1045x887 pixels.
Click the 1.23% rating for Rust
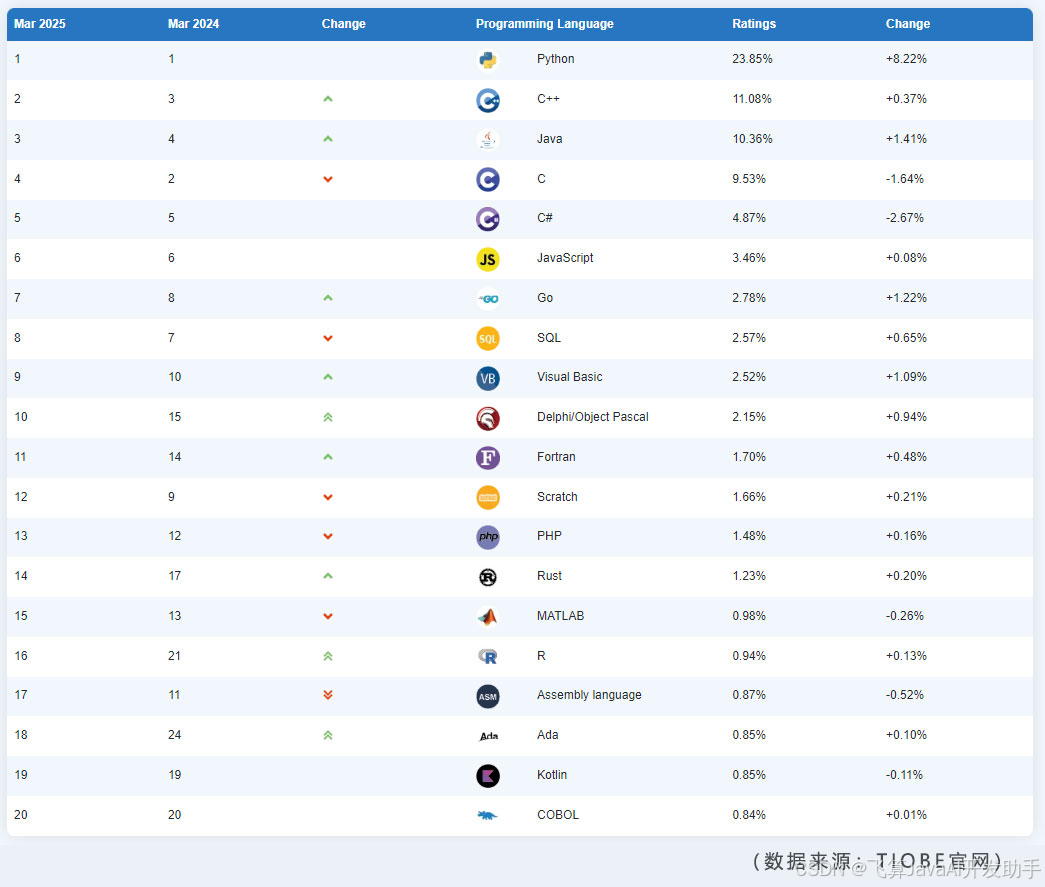pyautogui.click(x=748, y=576)
